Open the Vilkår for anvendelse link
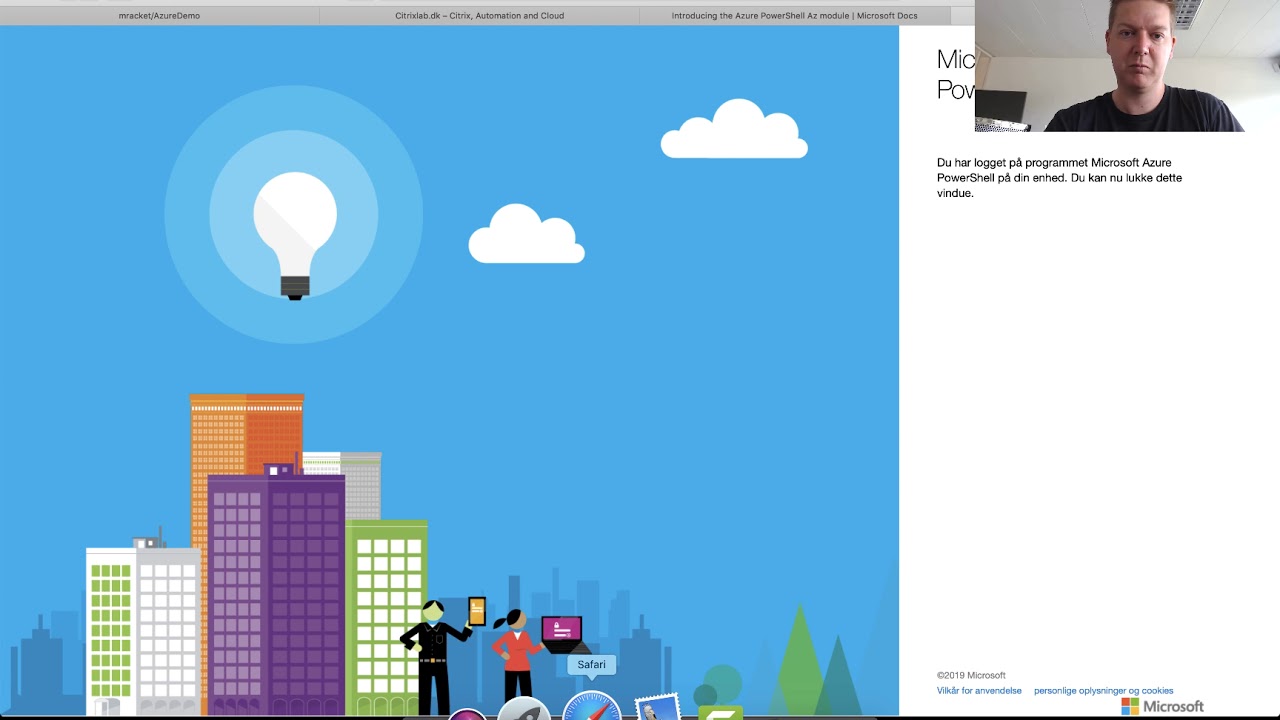The width and height of the screenshot is (1280, 720). (x=979, y=691)
